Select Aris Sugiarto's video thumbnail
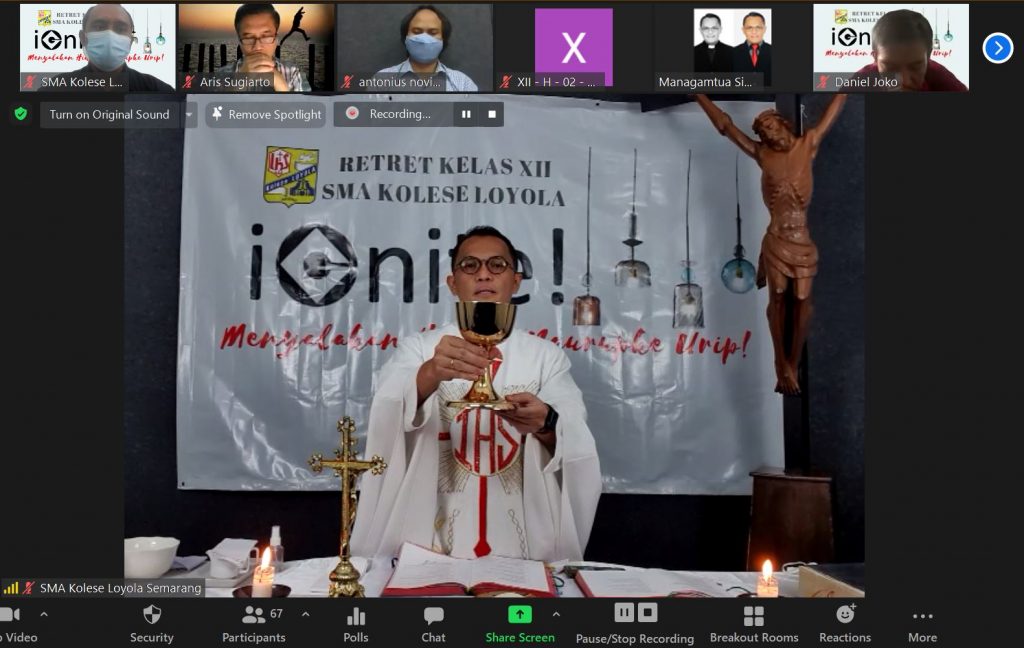 point(256,47)
